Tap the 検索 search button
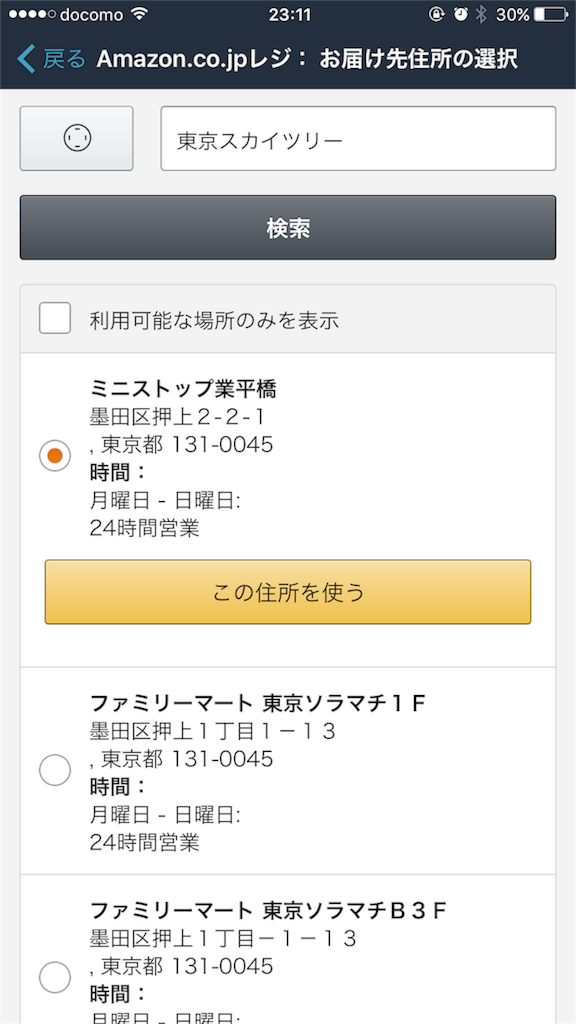576x1024 pixels. click(x=288, y=227)
